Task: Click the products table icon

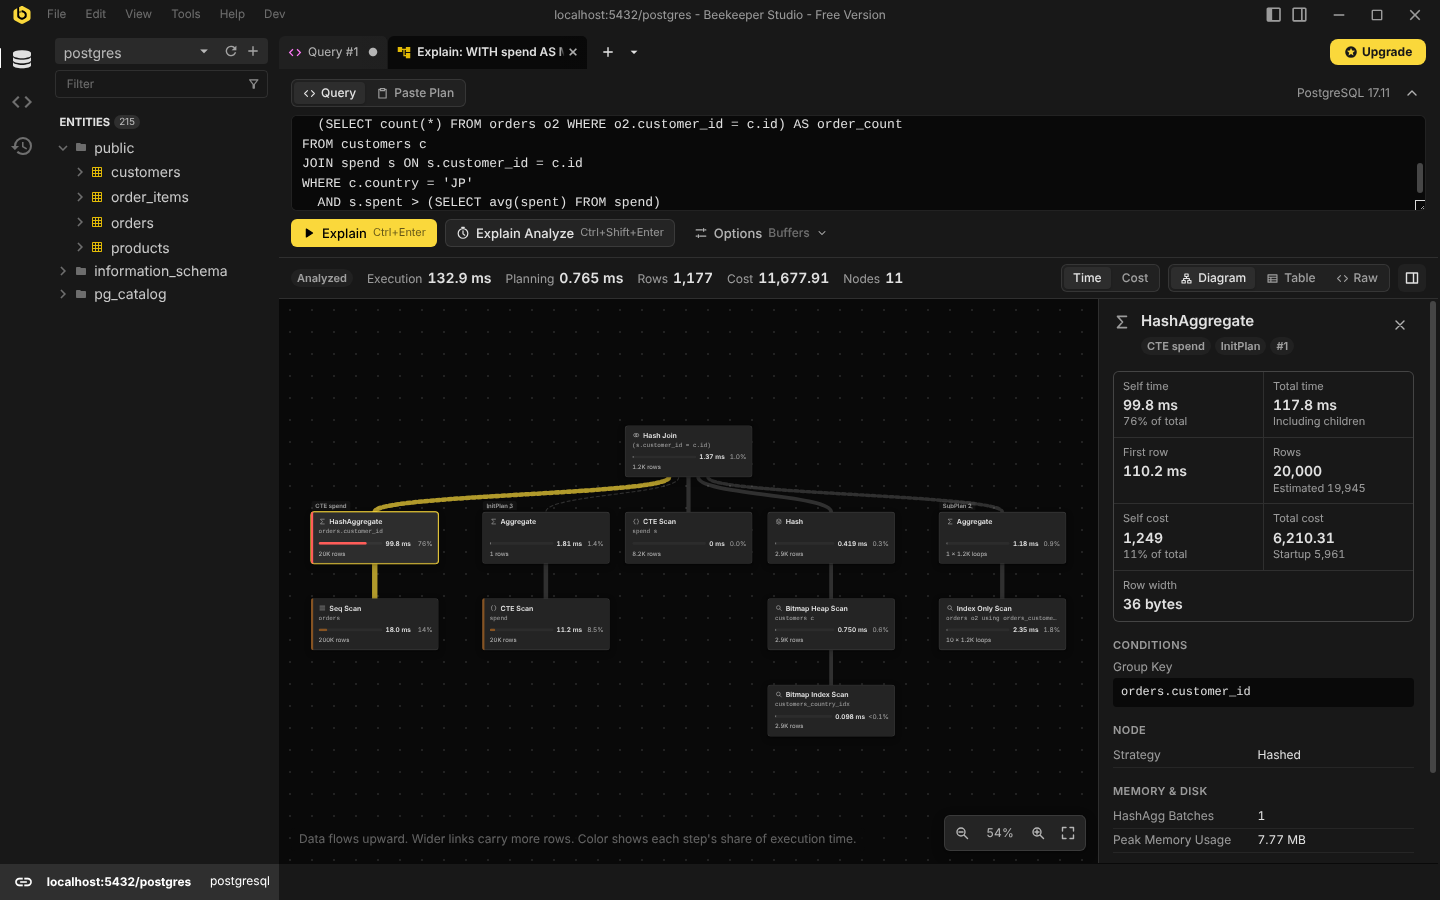Action: click(97, 247)
